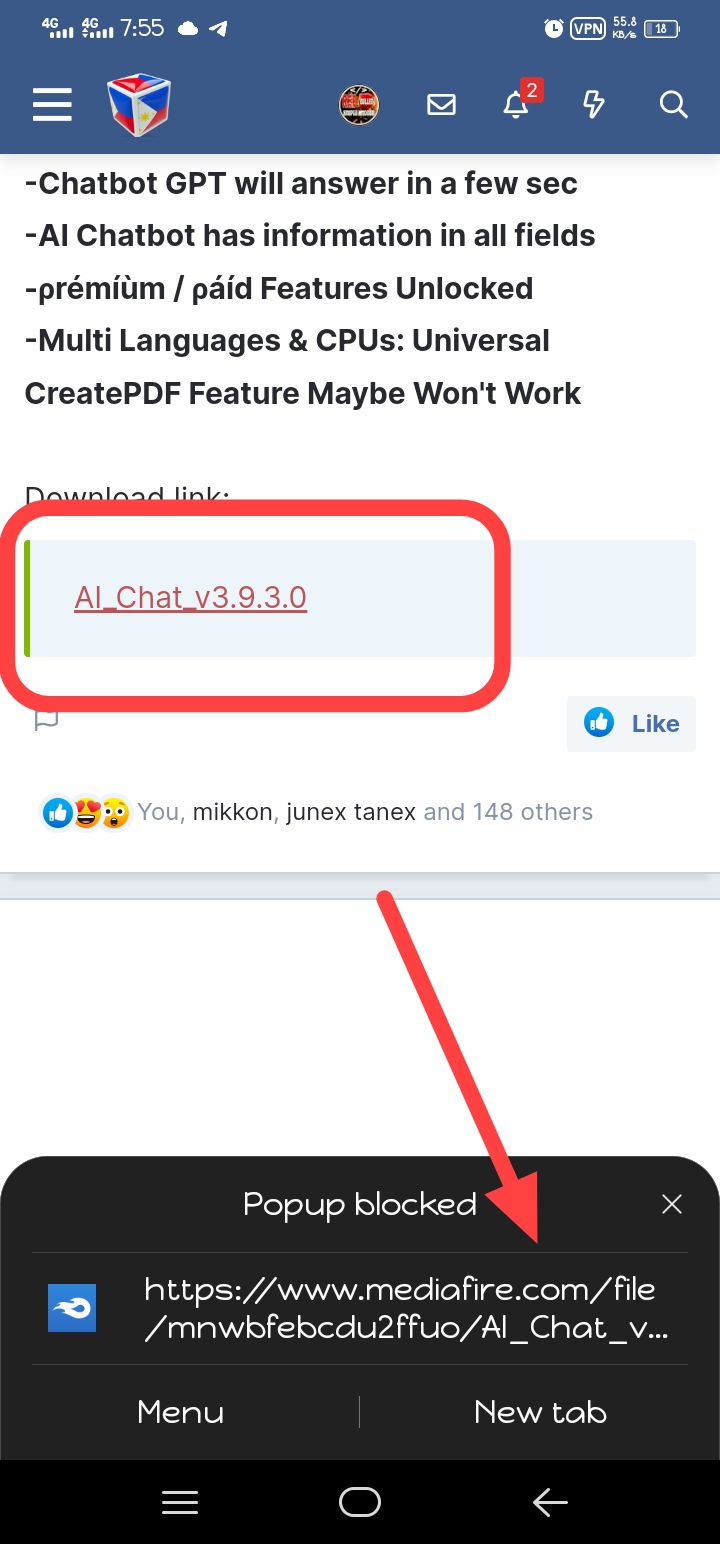This screenshot has width=720, height=1544.
Task: Open the AI_Chat_v3.9.3.0 download link
Action: pos(190,598)
